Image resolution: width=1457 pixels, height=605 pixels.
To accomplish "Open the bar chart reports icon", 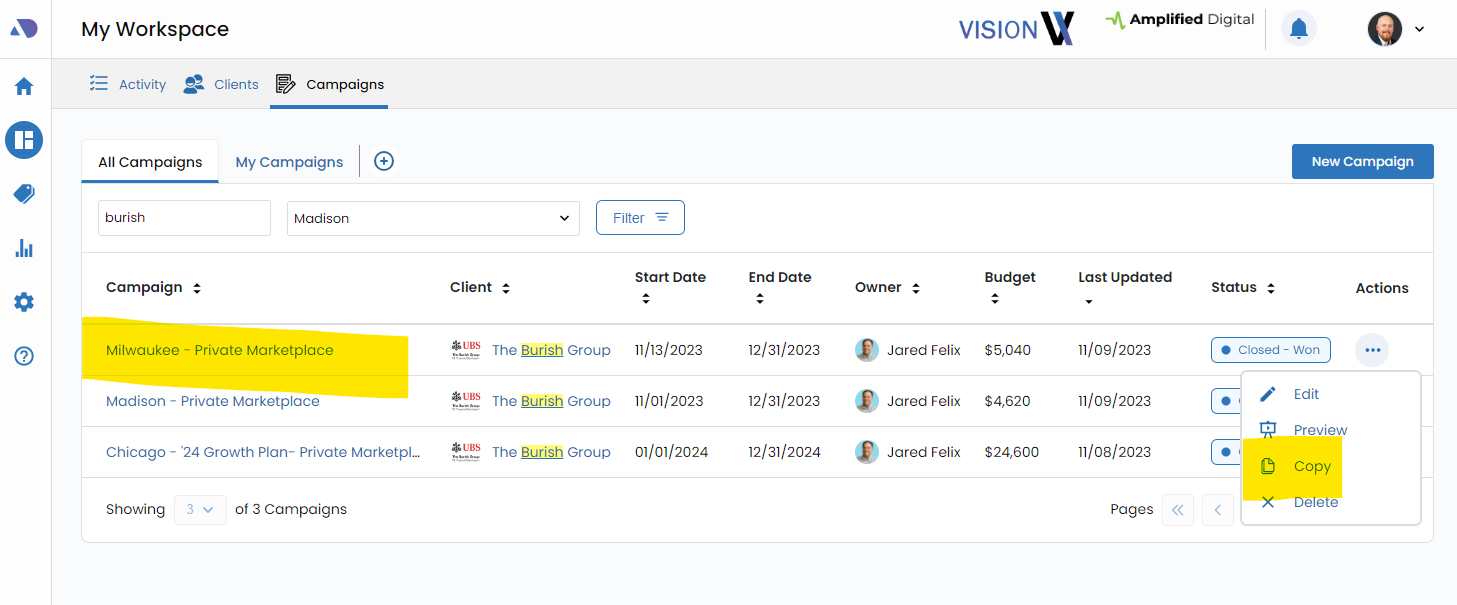I will (x=24, y=248).
